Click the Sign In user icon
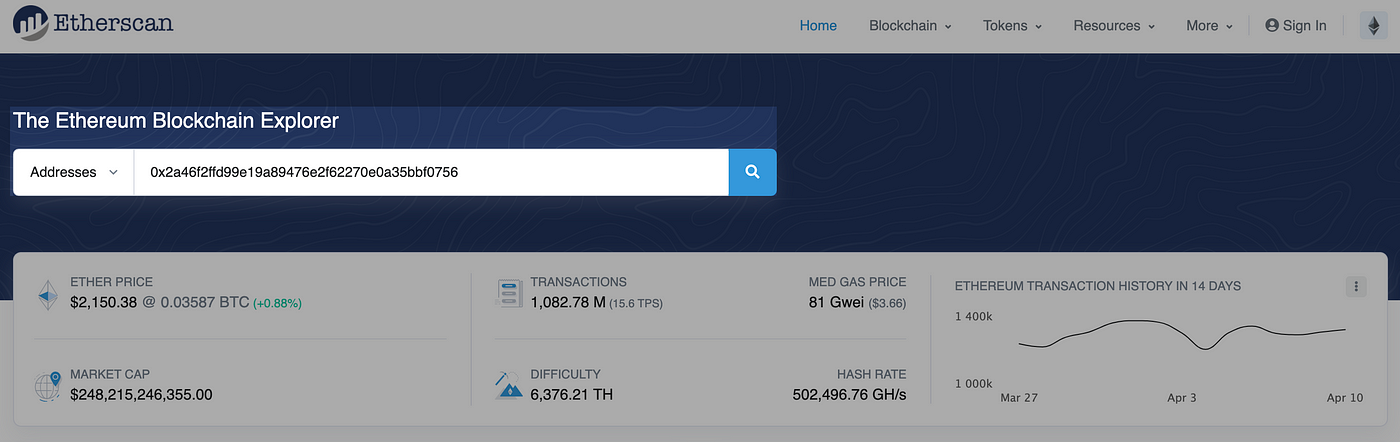The width and height of the screenshot is (1400, 442). coord(1272,26)
